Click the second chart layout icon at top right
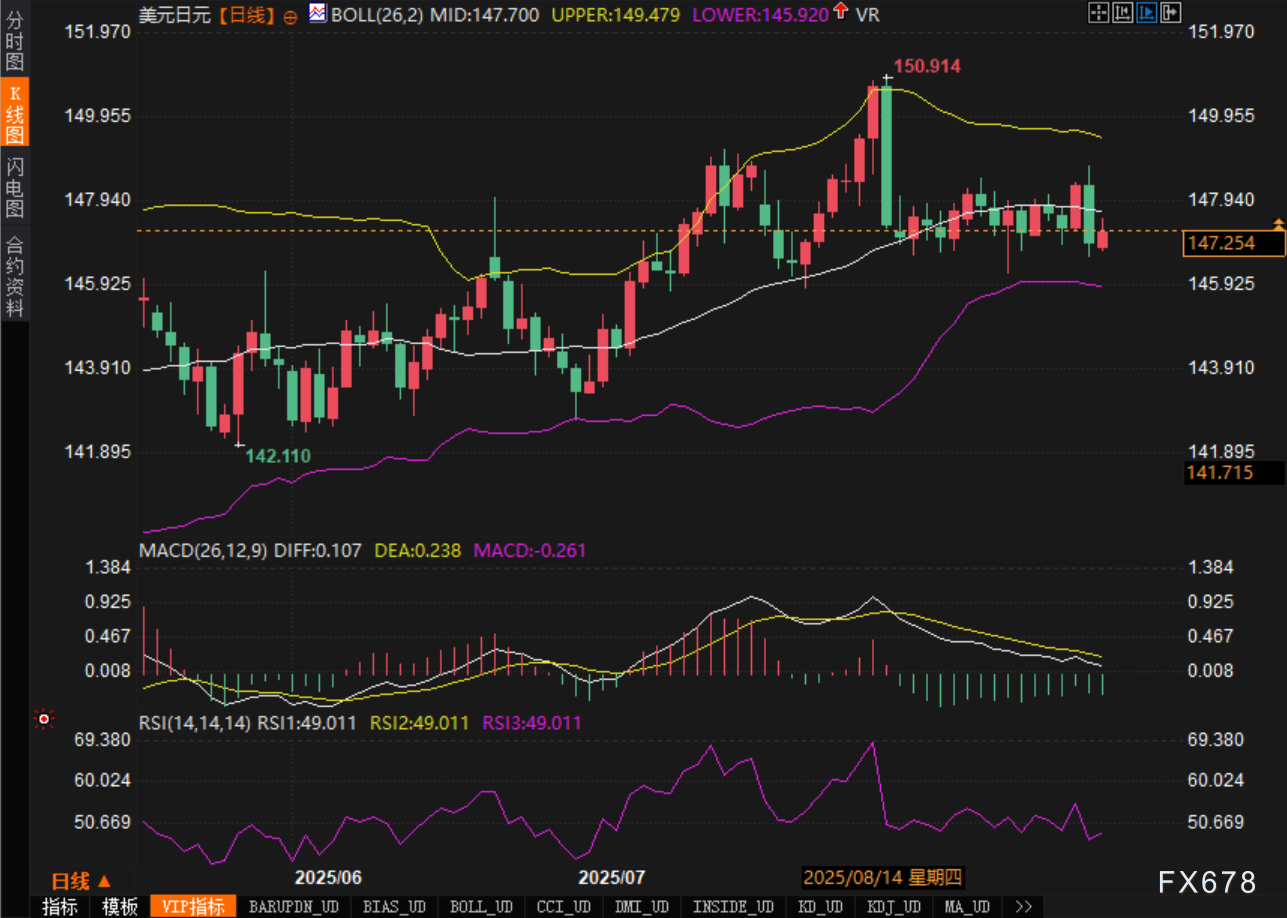Screen dimensions: 1287x918 pyautogui.click(x=1122, y=12)
